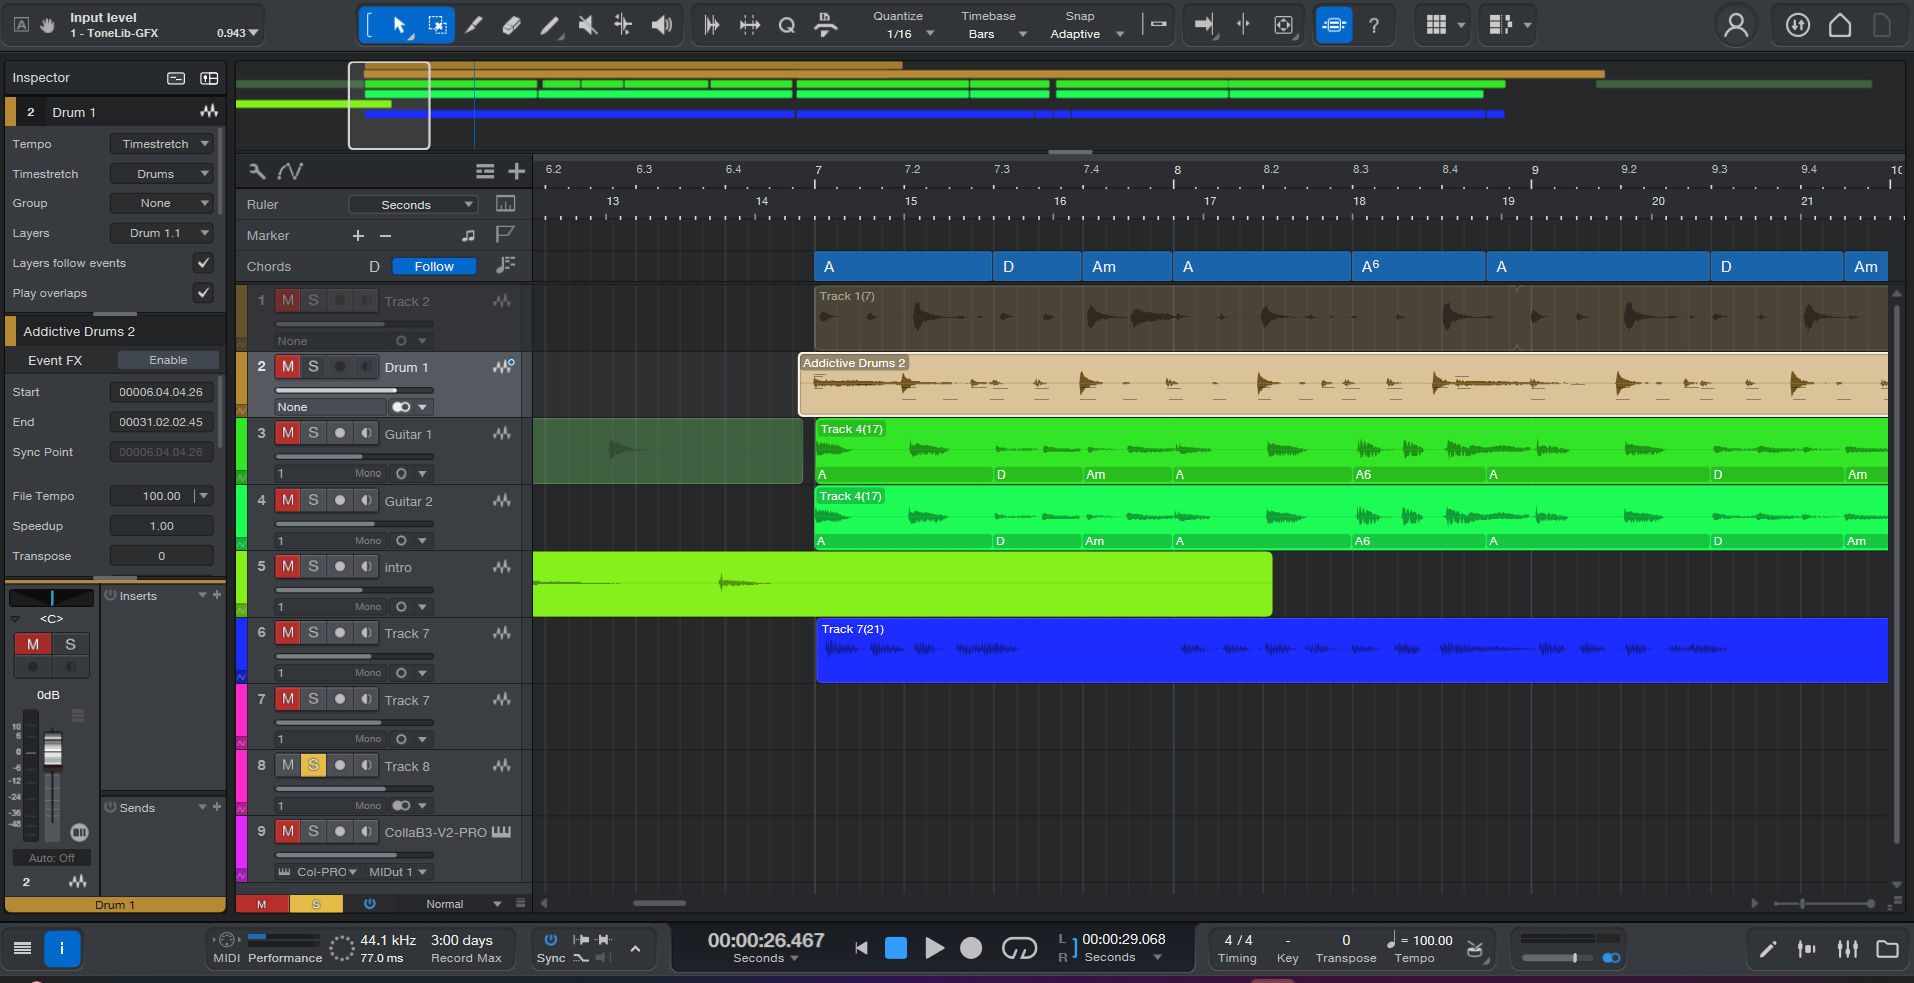Select the Bend tool
This screenshot has width=1914, height=983.
pos(623,25)
